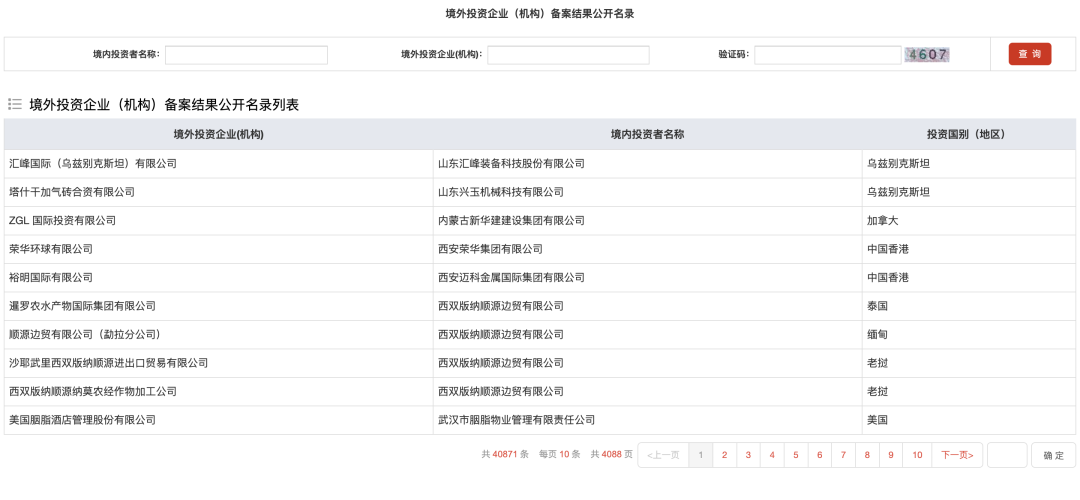
Task: Click the 共 40871 条 total count text
Action: [505, 455]
